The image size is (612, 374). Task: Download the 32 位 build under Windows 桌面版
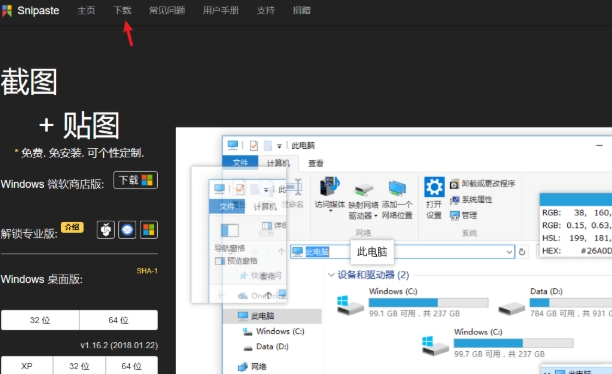tap(40, 320)
